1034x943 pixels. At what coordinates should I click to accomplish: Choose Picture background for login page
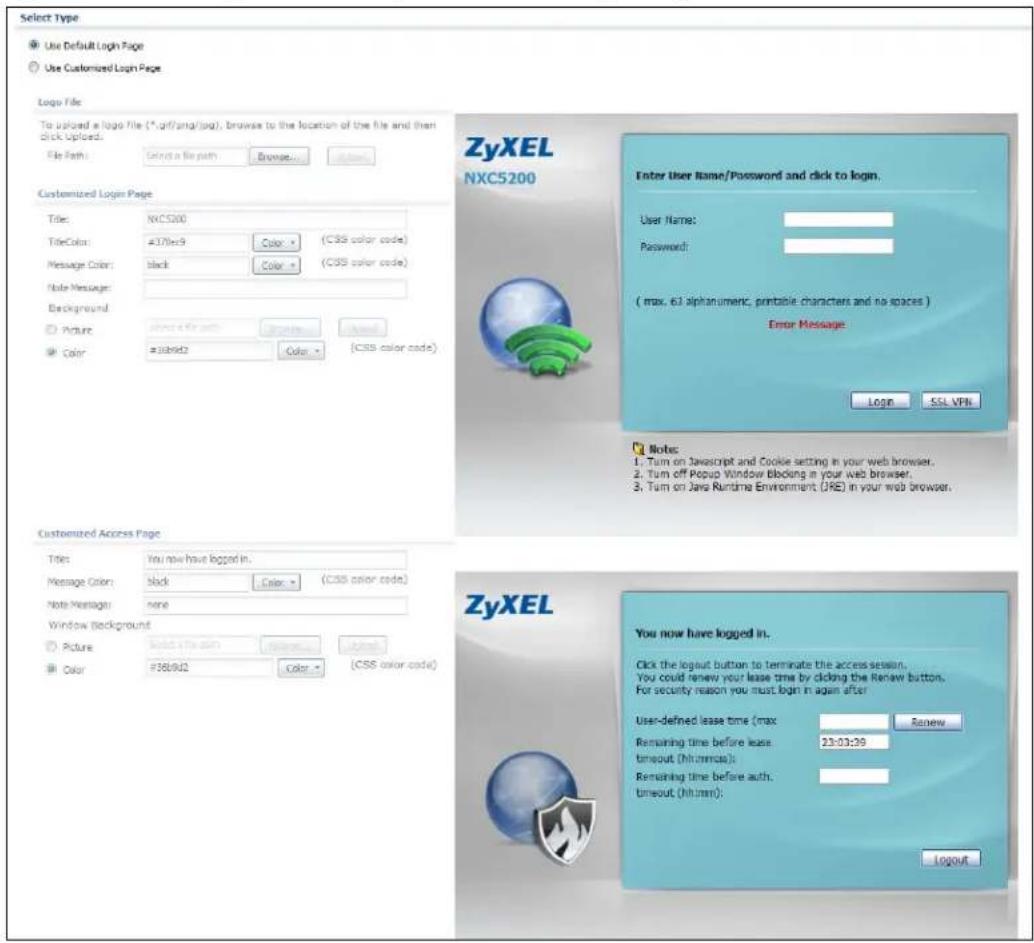click(x=51, y=329)
